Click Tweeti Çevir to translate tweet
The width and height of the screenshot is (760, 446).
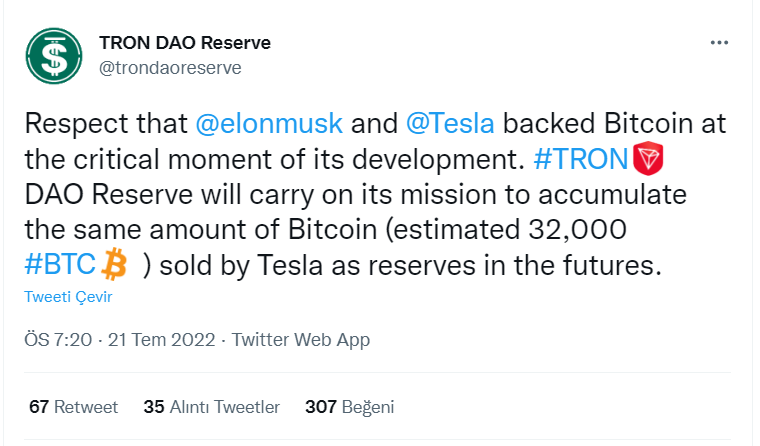coord(68,297)
